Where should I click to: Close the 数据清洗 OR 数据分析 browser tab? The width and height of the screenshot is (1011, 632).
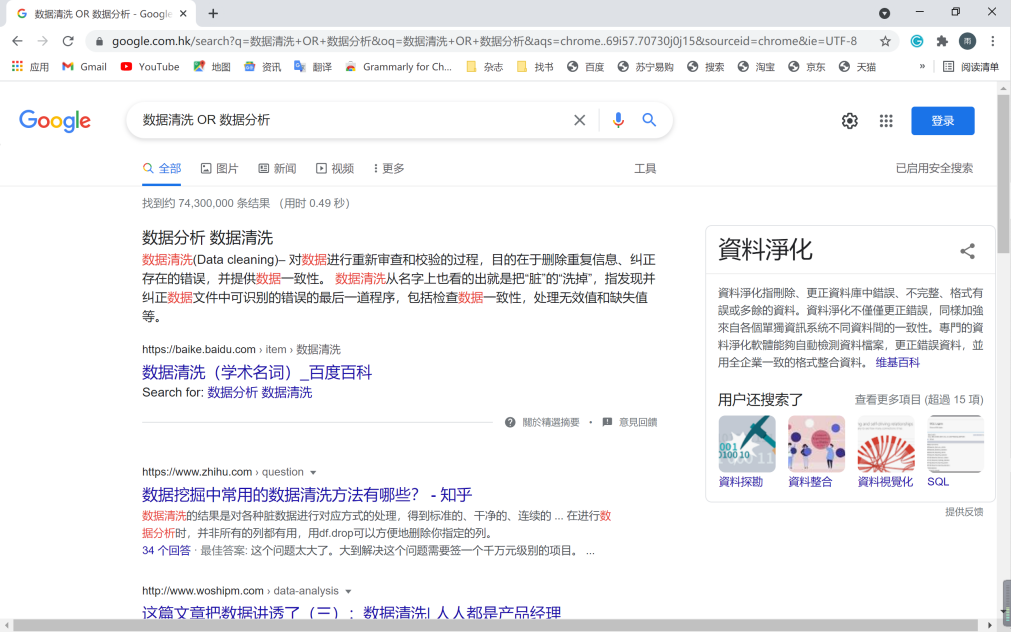184,14
